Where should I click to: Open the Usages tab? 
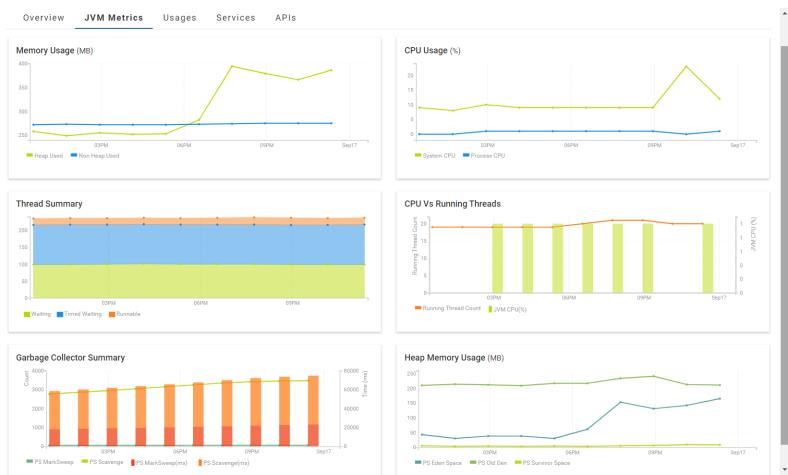pyautogui.click(x=179, y=18)
